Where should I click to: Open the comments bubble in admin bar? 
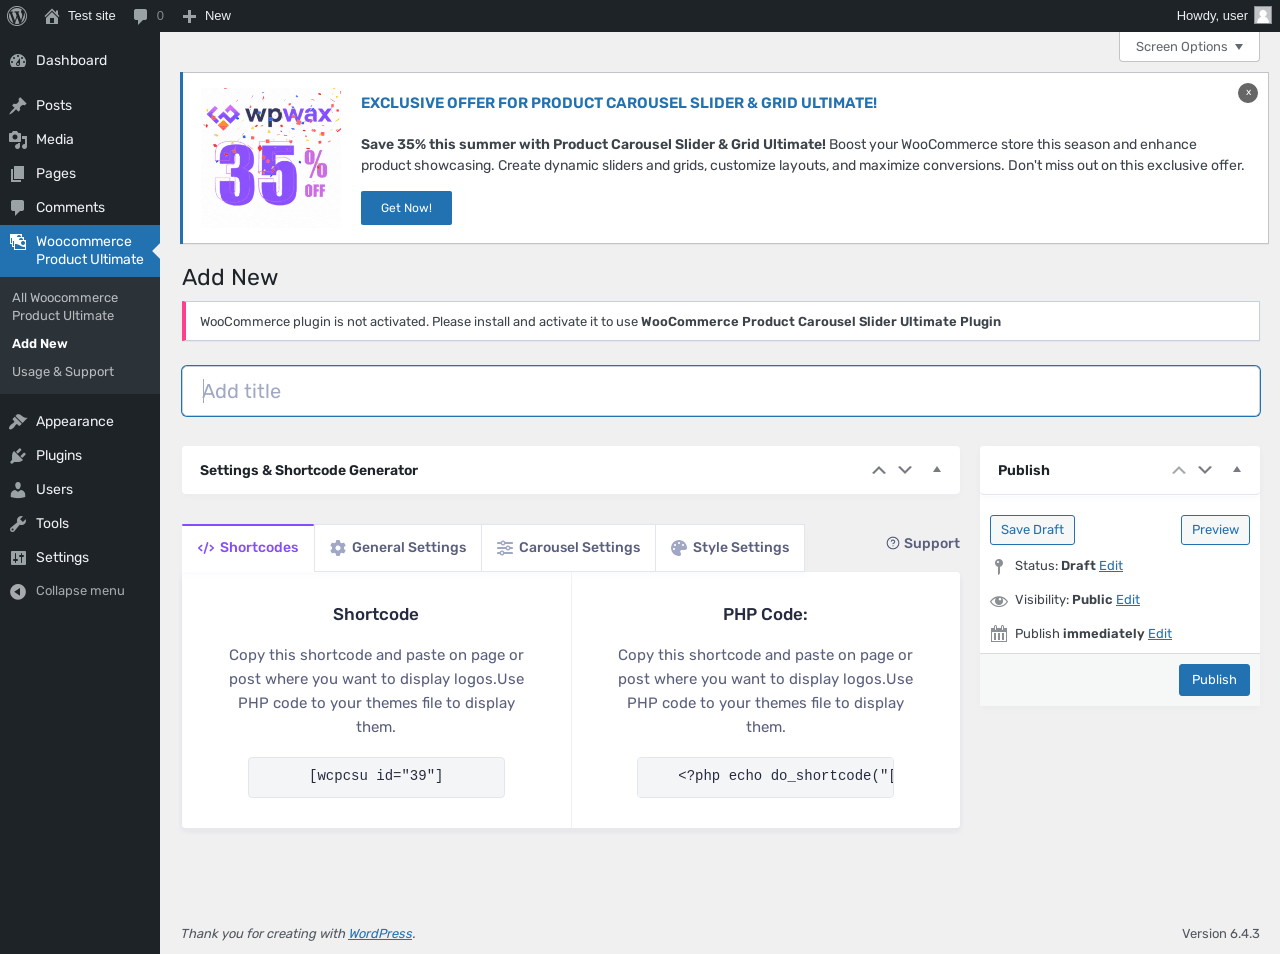click(148, 16)
